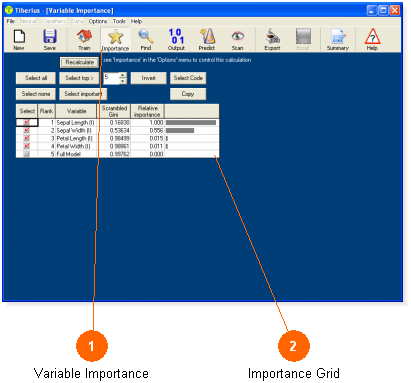Click the Tiberius title bar app icon

click(9, 10)
